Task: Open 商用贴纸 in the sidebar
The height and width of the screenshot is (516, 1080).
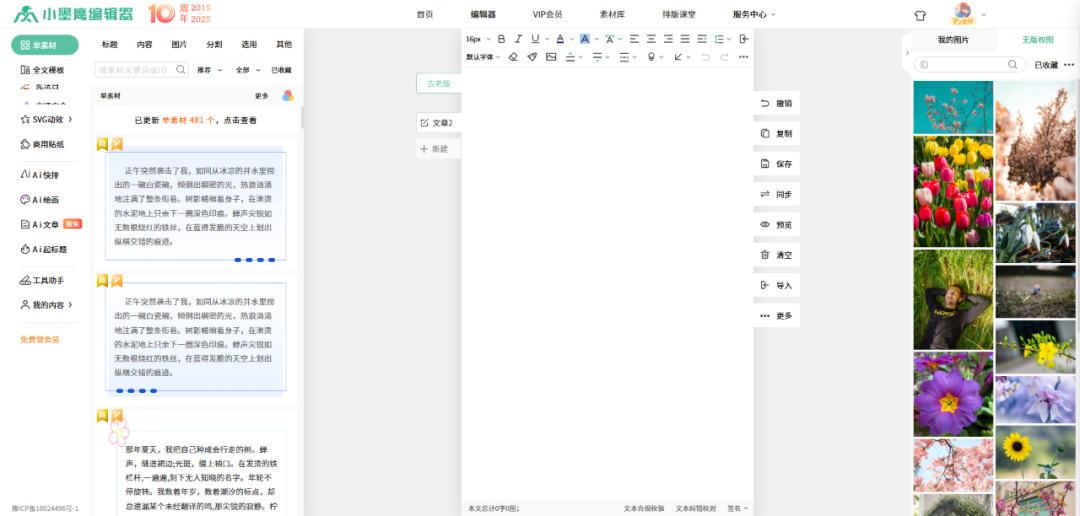Action: tap(43, 144)
